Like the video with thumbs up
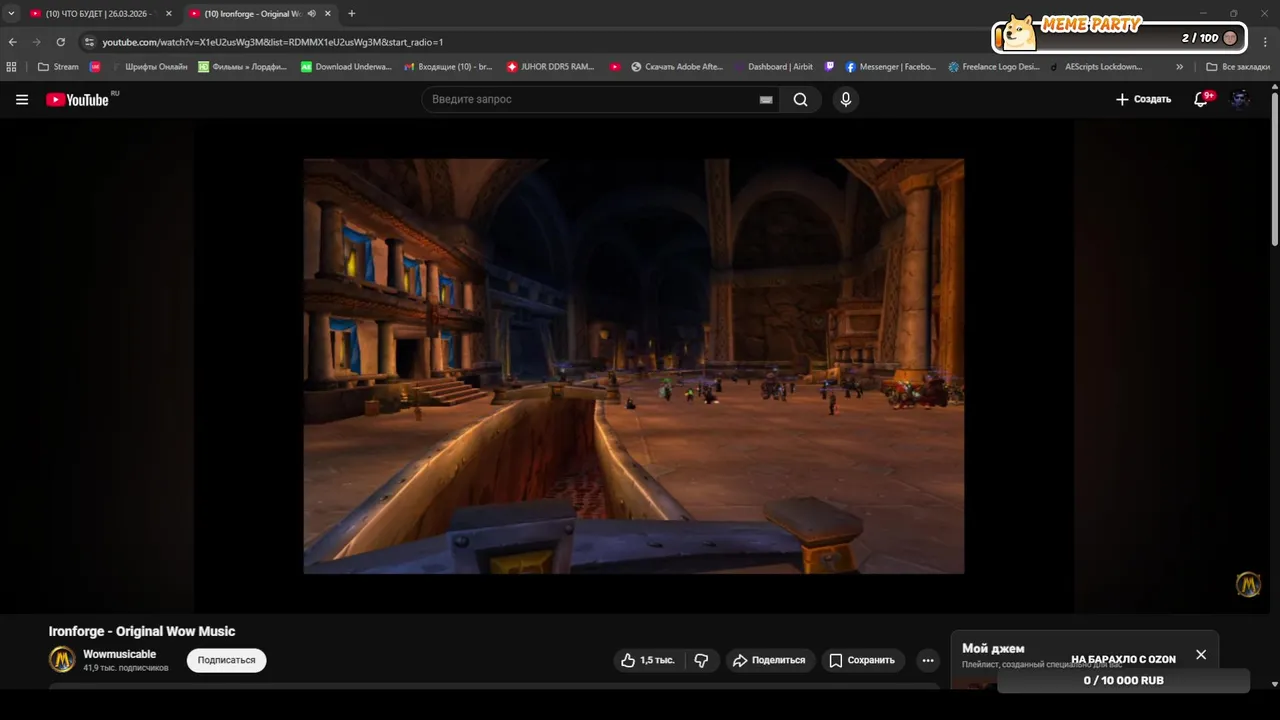 (647, 660)
